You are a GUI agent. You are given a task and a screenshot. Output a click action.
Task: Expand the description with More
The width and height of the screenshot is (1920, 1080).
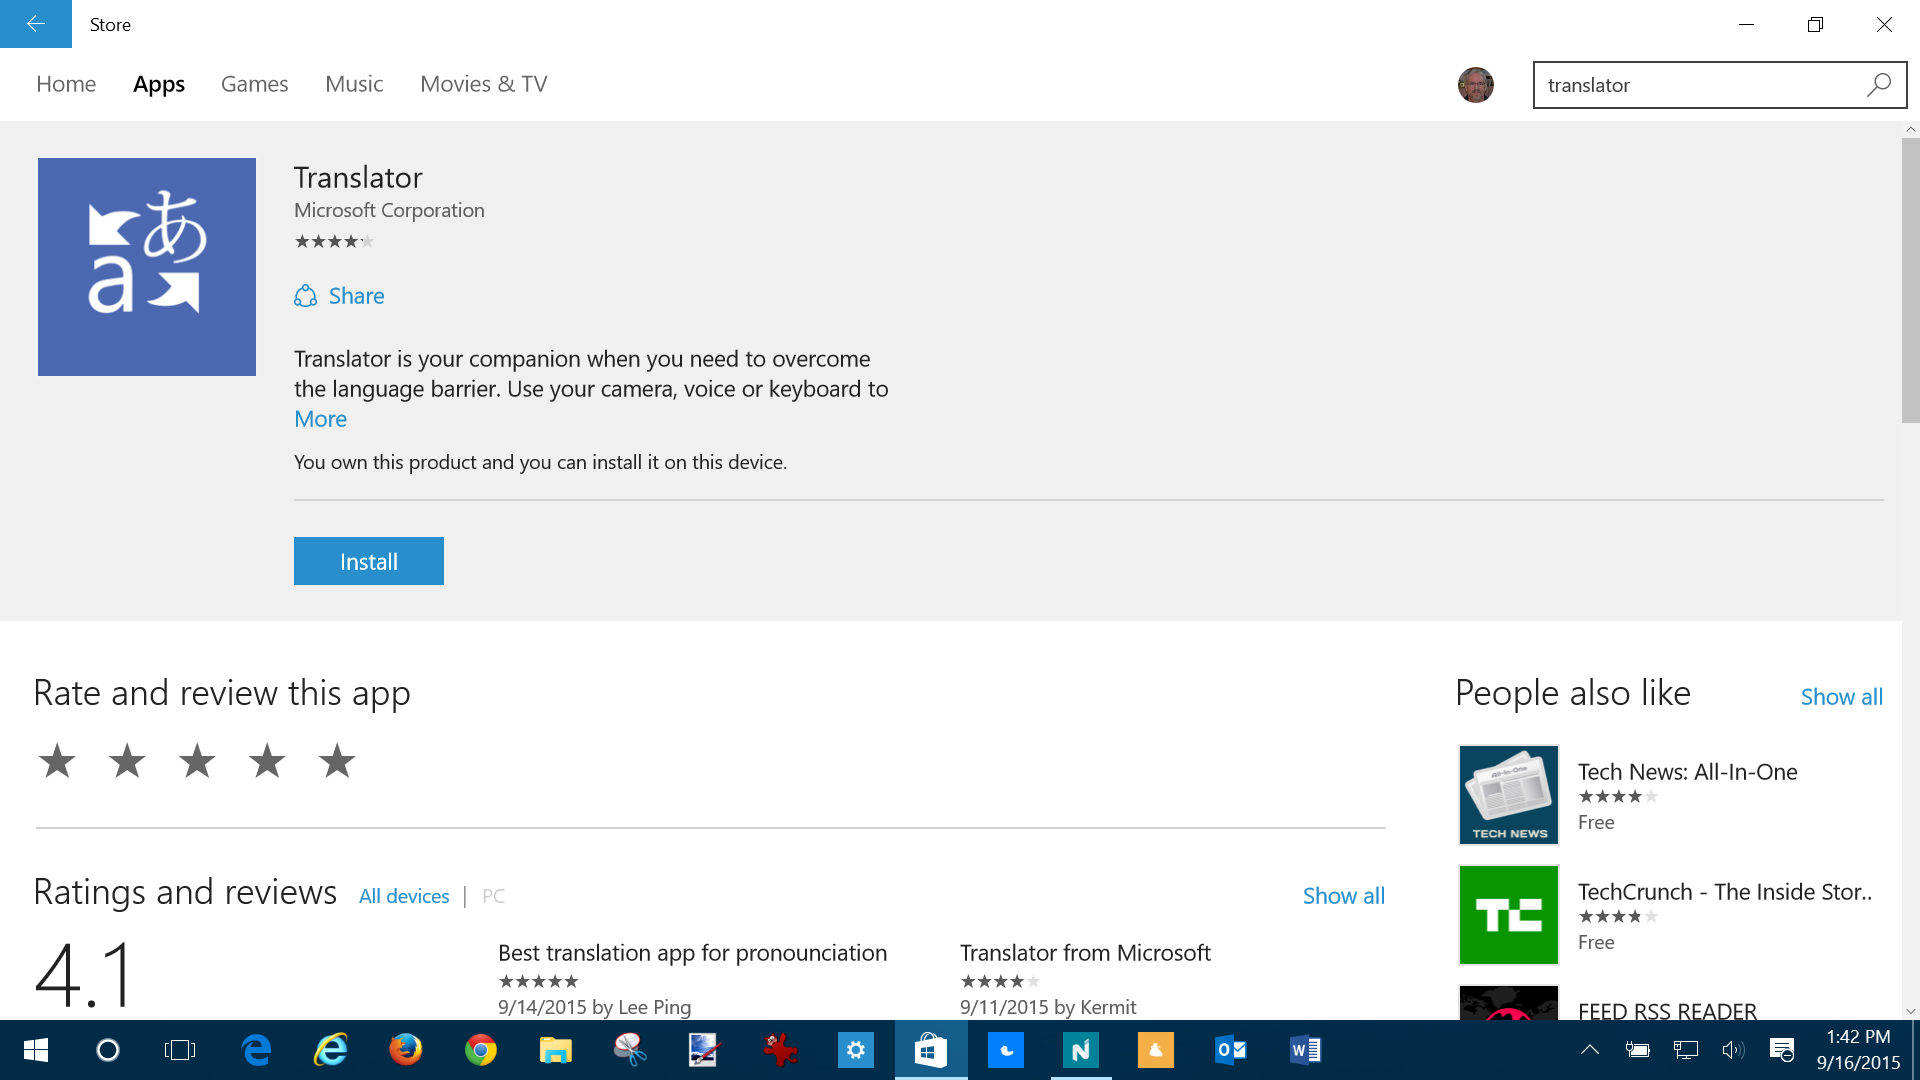coord(320,419)
